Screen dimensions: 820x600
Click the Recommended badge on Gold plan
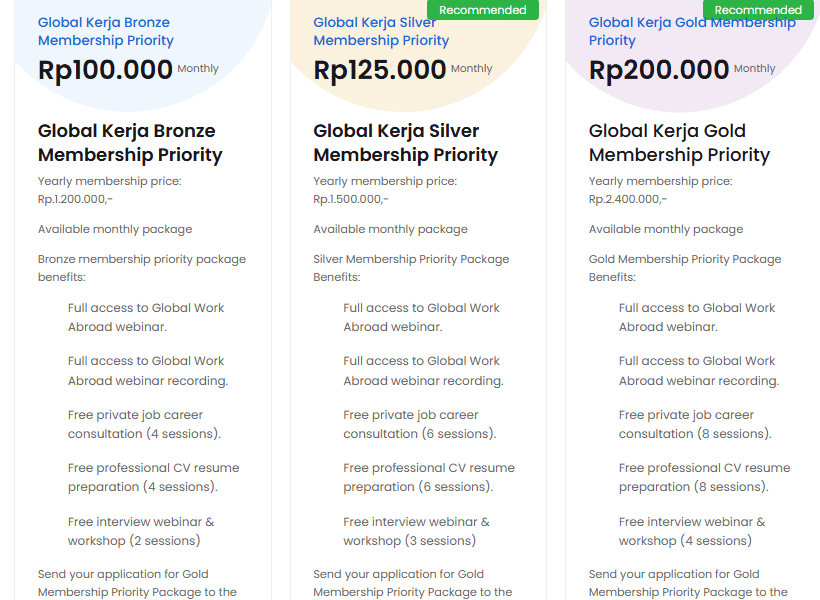tap(758, 10)
